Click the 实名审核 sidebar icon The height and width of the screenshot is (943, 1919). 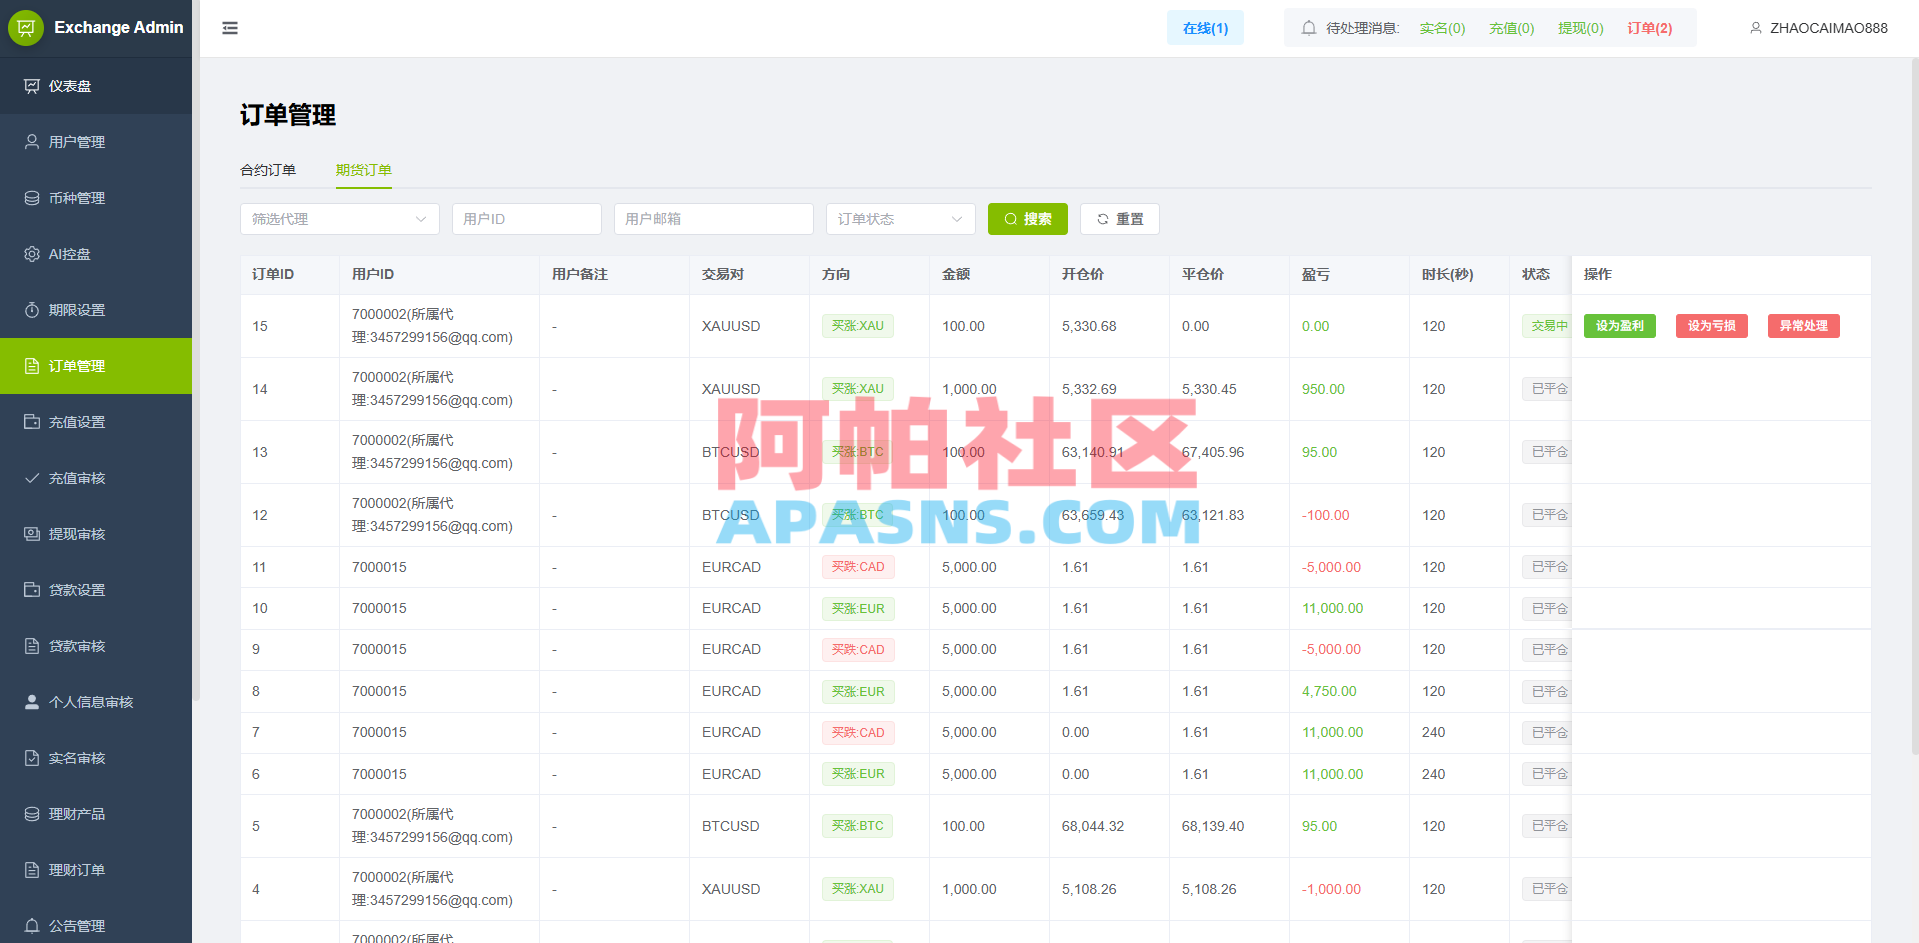(x=32, y=758)
